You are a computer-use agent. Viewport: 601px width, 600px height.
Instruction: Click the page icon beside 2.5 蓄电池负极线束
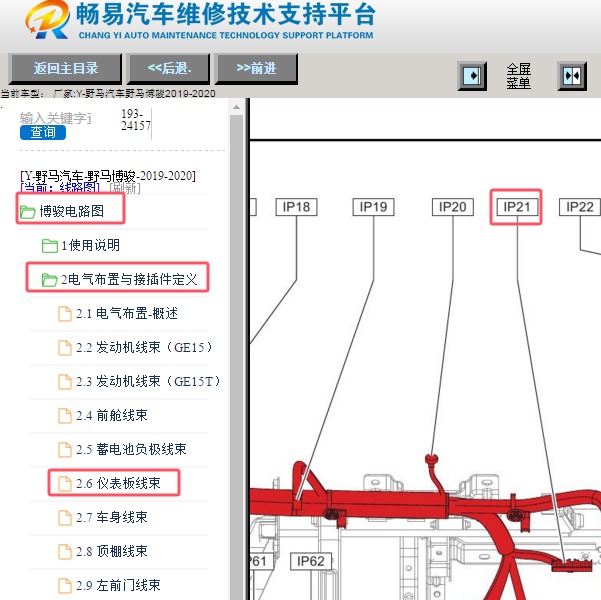coord(65,450)
